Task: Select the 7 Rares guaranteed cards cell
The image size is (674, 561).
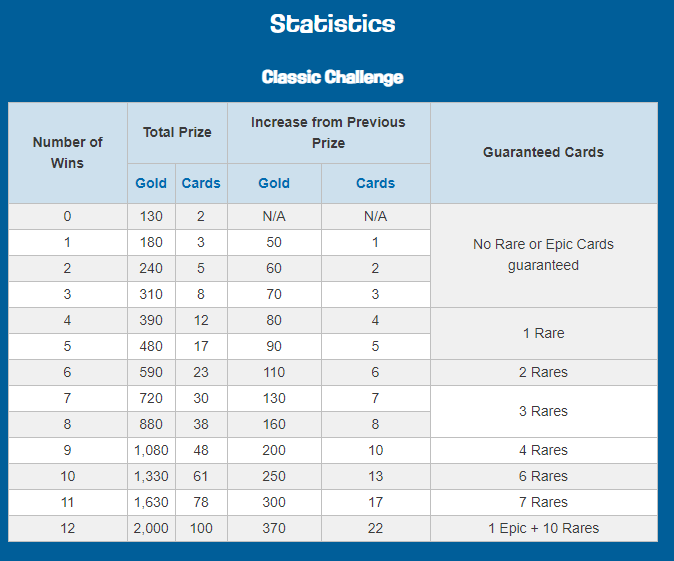Action: tap(543, 502)
